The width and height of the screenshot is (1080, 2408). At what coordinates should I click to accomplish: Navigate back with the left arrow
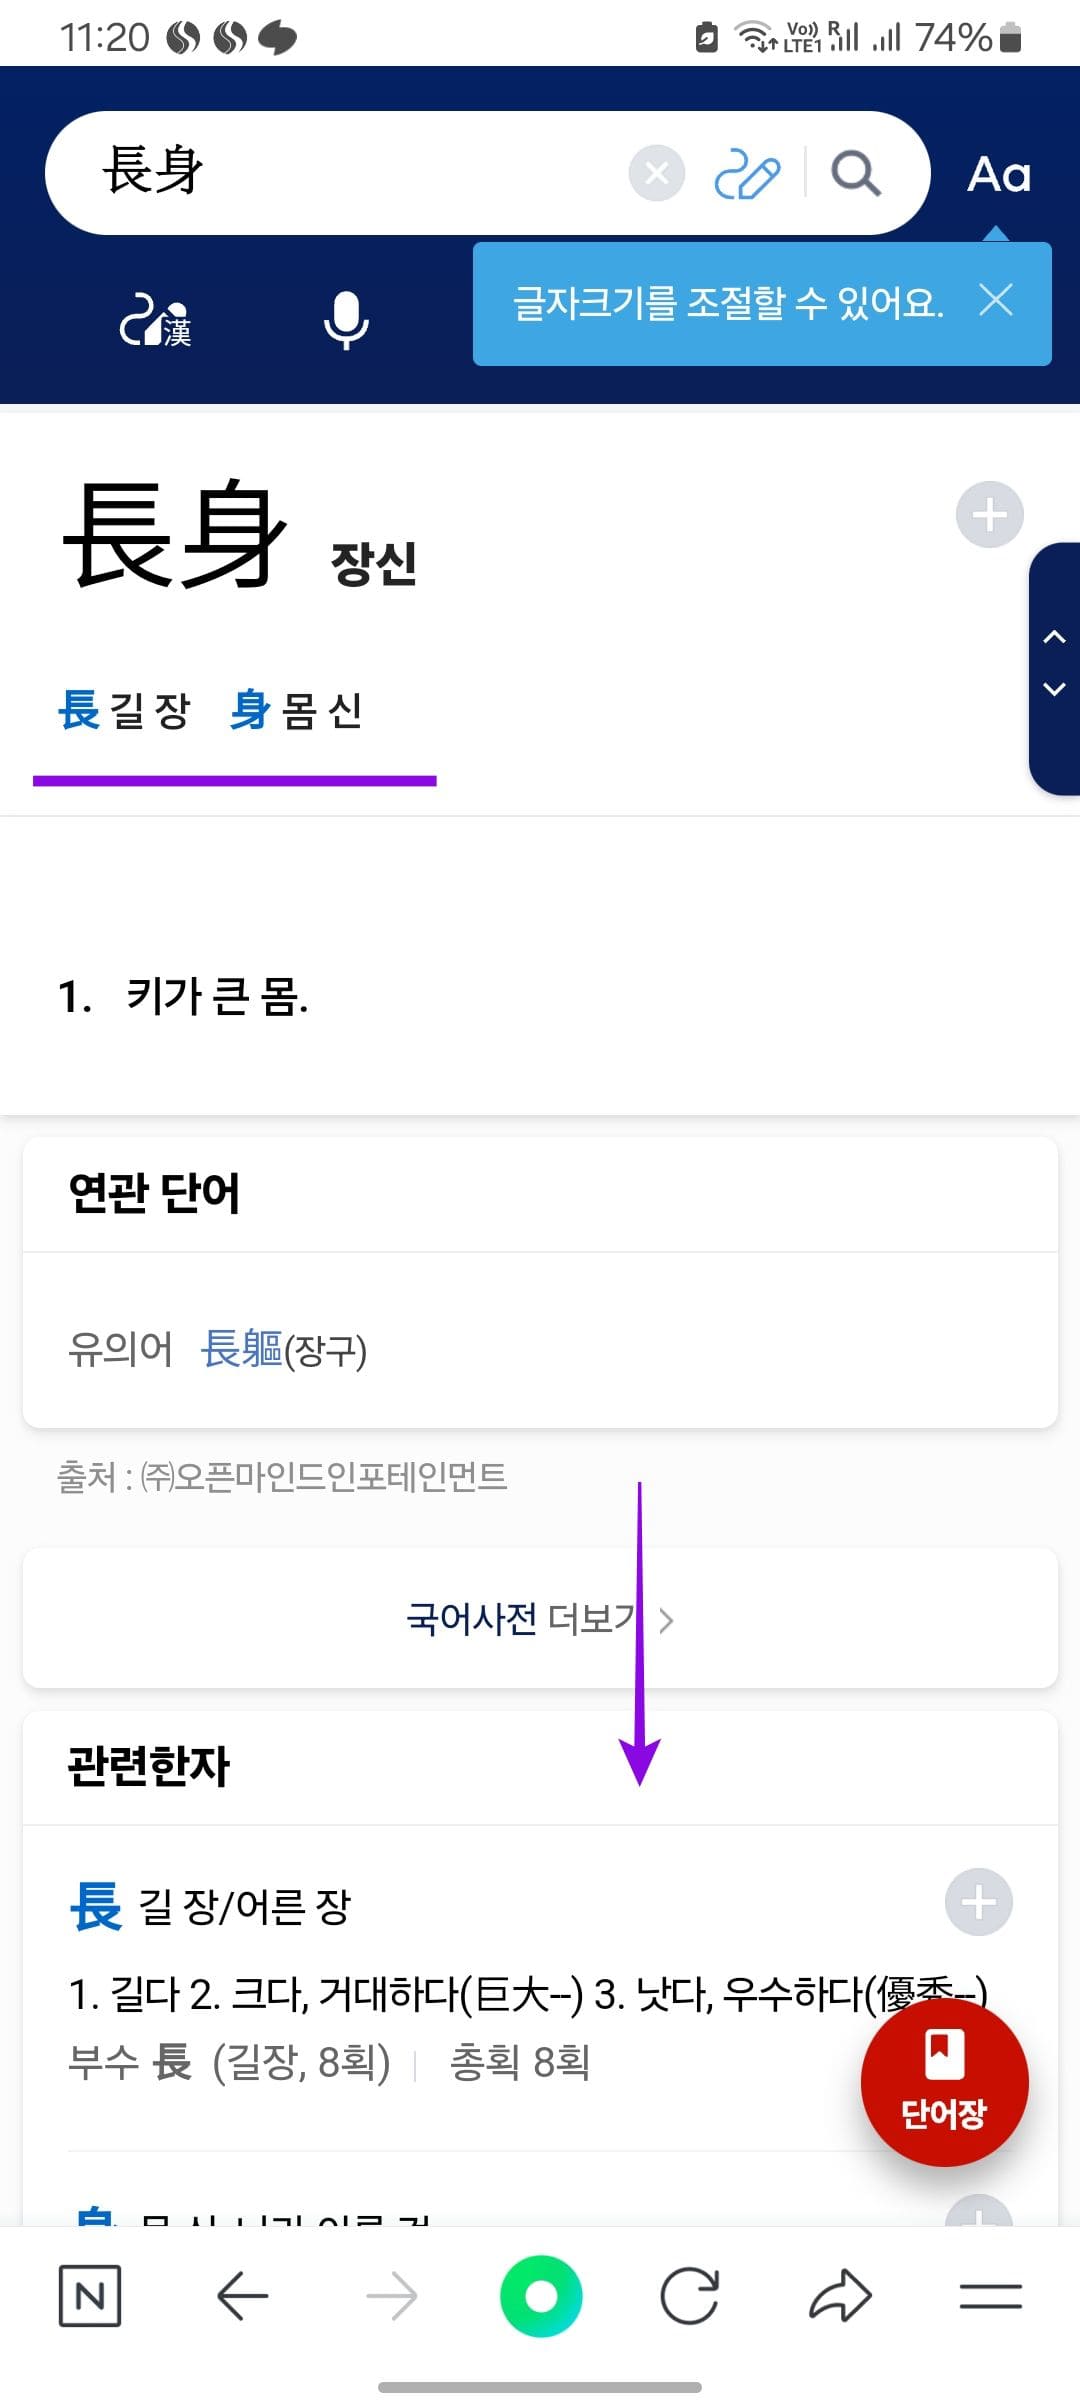point(242,2296)
